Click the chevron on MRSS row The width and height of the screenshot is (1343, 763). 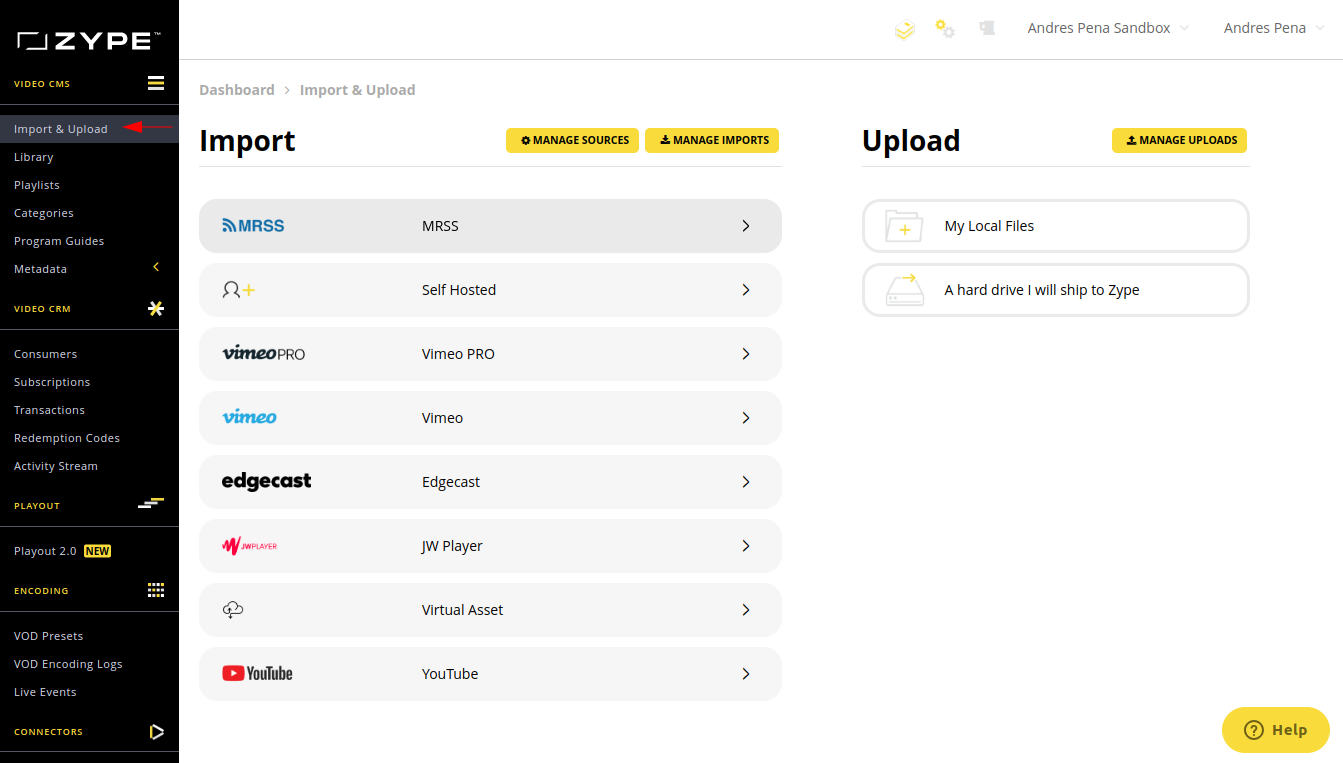(746, 226)
